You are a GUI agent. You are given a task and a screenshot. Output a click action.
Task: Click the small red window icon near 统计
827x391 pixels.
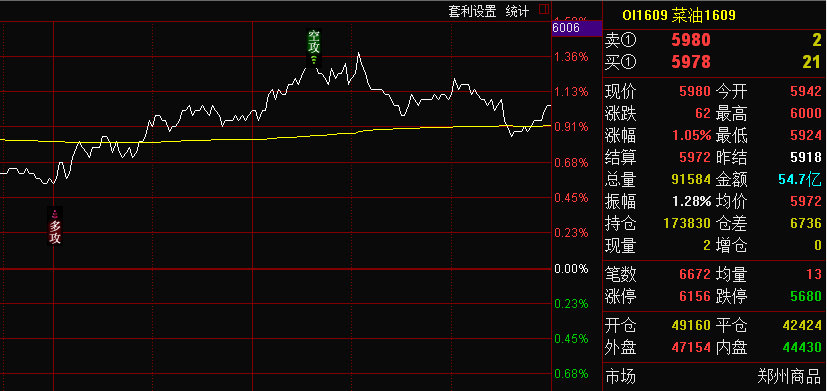(x=544, y=9)
